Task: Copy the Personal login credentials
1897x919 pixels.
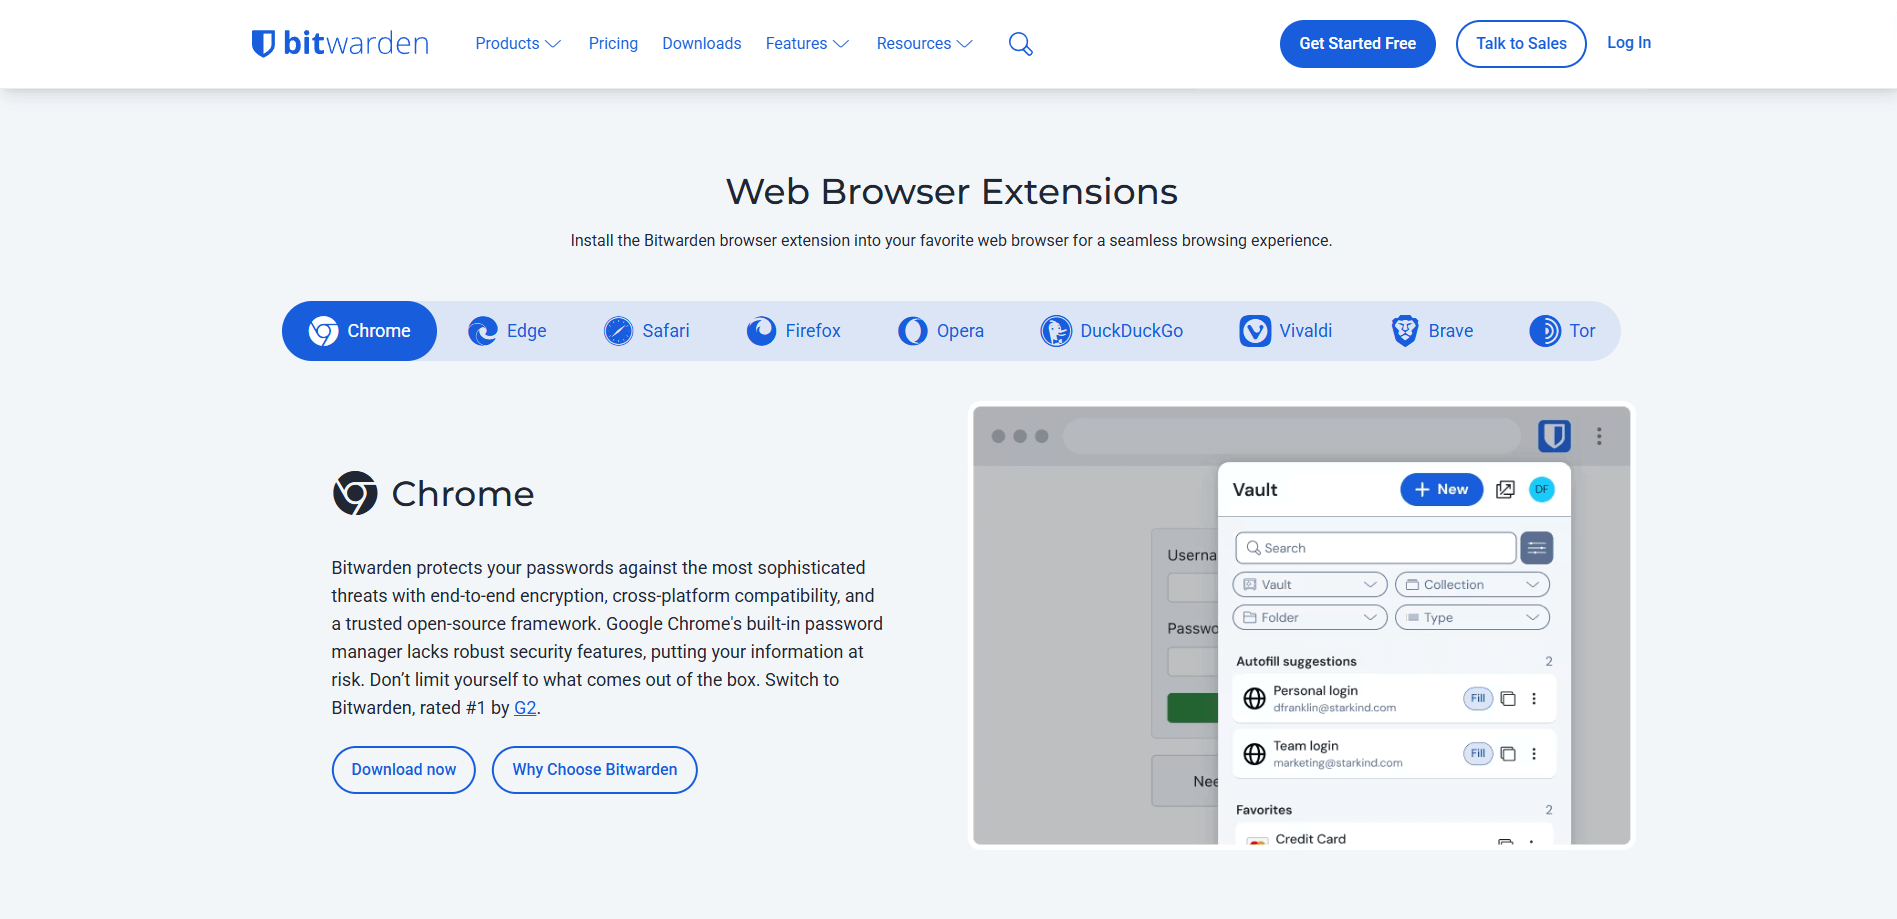Action: [1508, 698]
